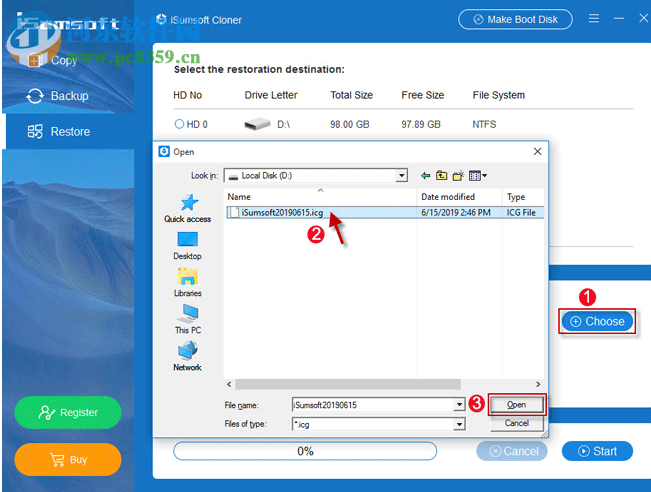Open This PC in places bar
Viewport: 651px width, 492px height.
point(188,319)
